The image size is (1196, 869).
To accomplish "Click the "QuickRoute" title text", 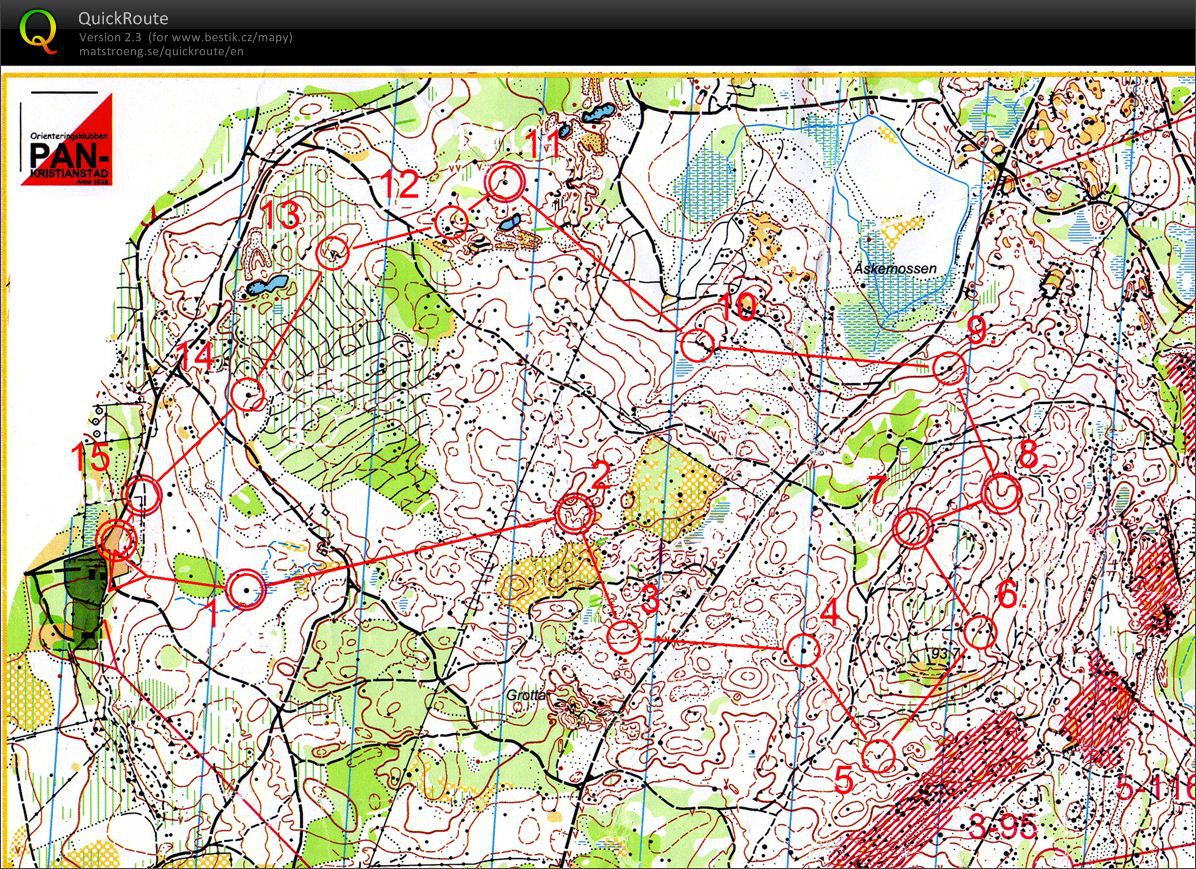I will click(123, 18).
